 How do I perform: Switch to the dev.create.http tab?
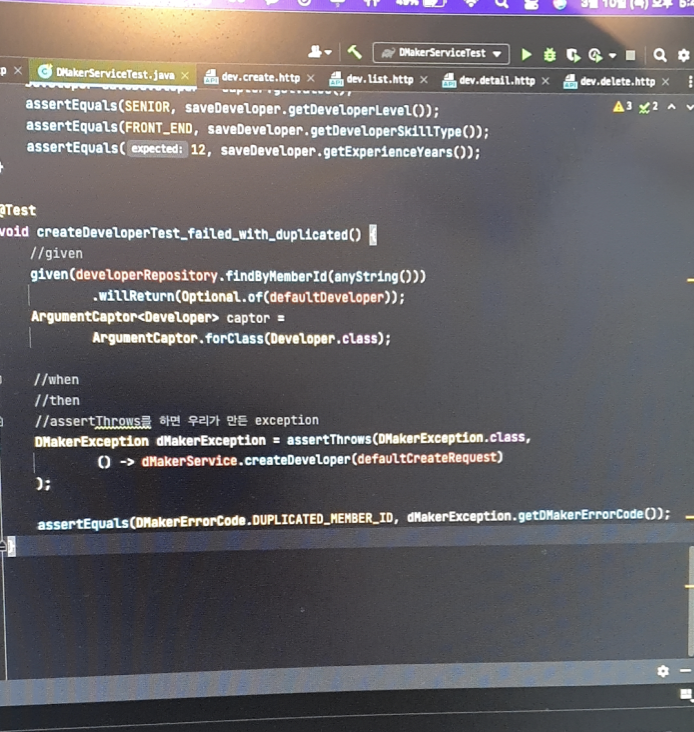(260, 77)
